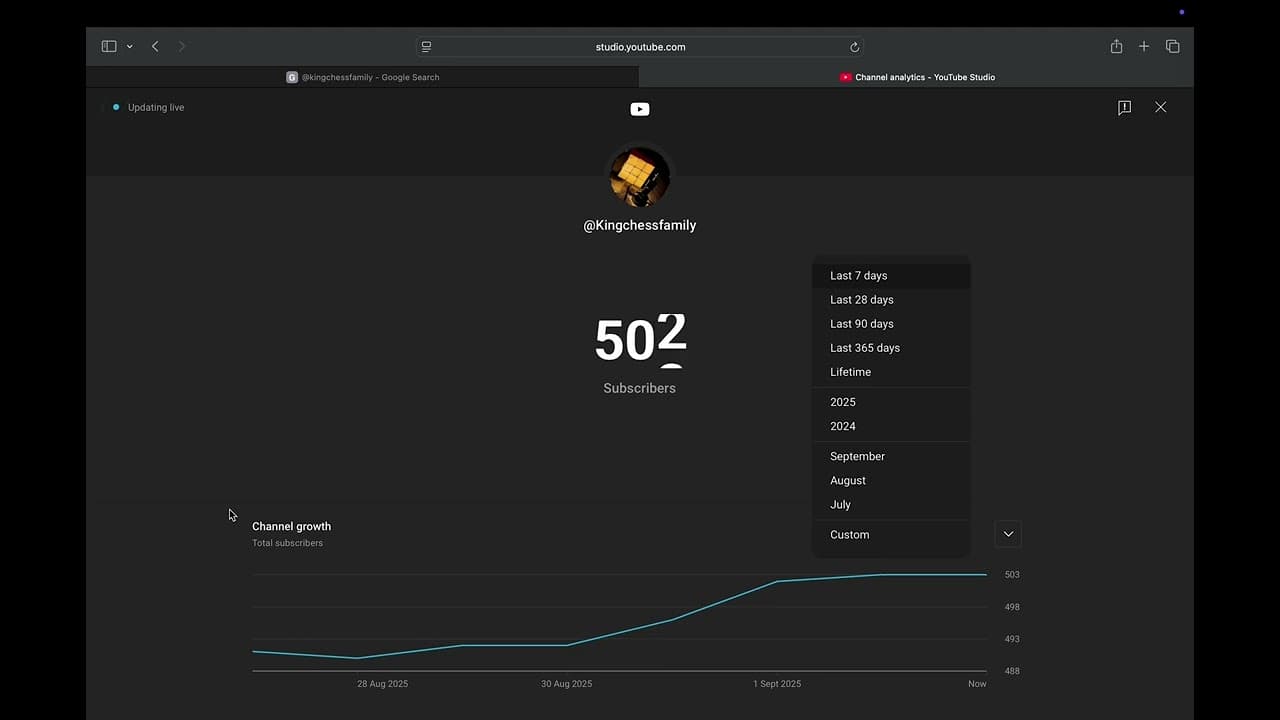This screenshot has height=720, width=1280.
Task: Click the 488 value on chart axis
Action: click(1012, 671)
